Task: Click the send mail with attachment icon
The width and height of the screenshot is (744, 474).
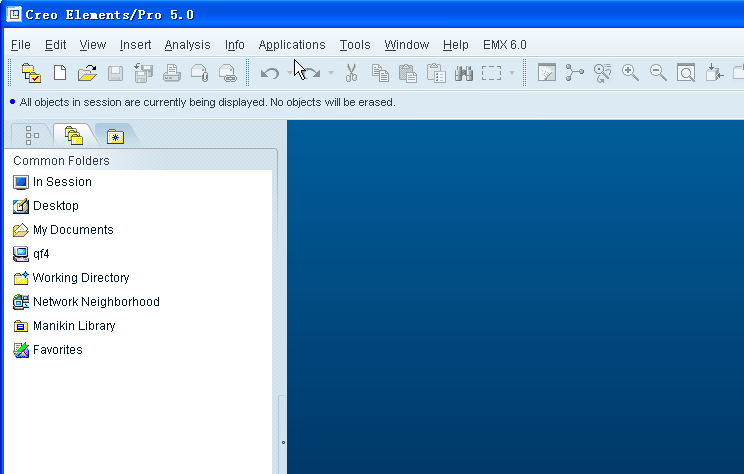Action: coord(199,73)
